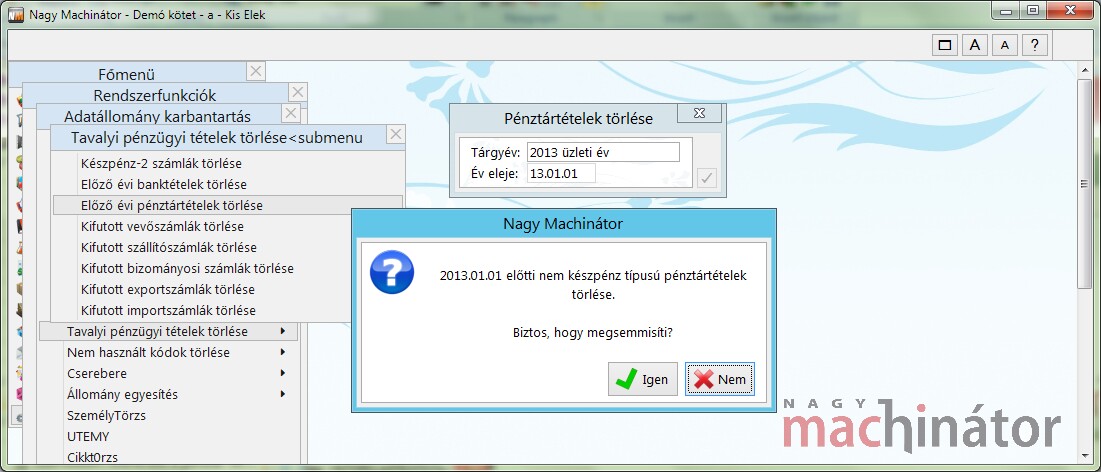Close the Pénztártételek törlése dialog
Viewport: 1101px width, 472px height.
699,114
